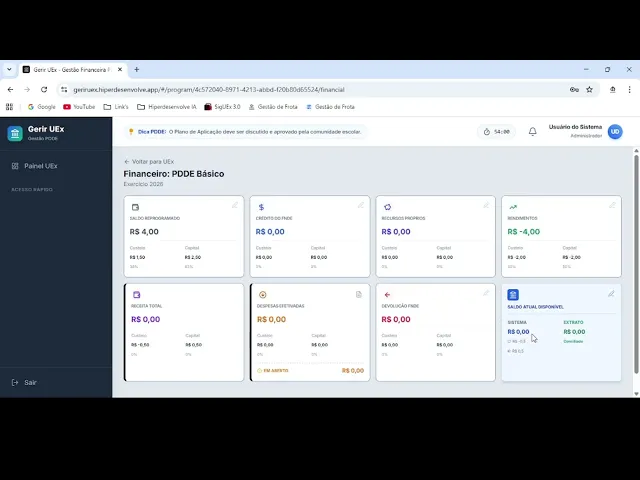Click the Chrome install/share icon beside the star
Image resolution: width=640 pixels, height=480 pixels.
point(613,89)
